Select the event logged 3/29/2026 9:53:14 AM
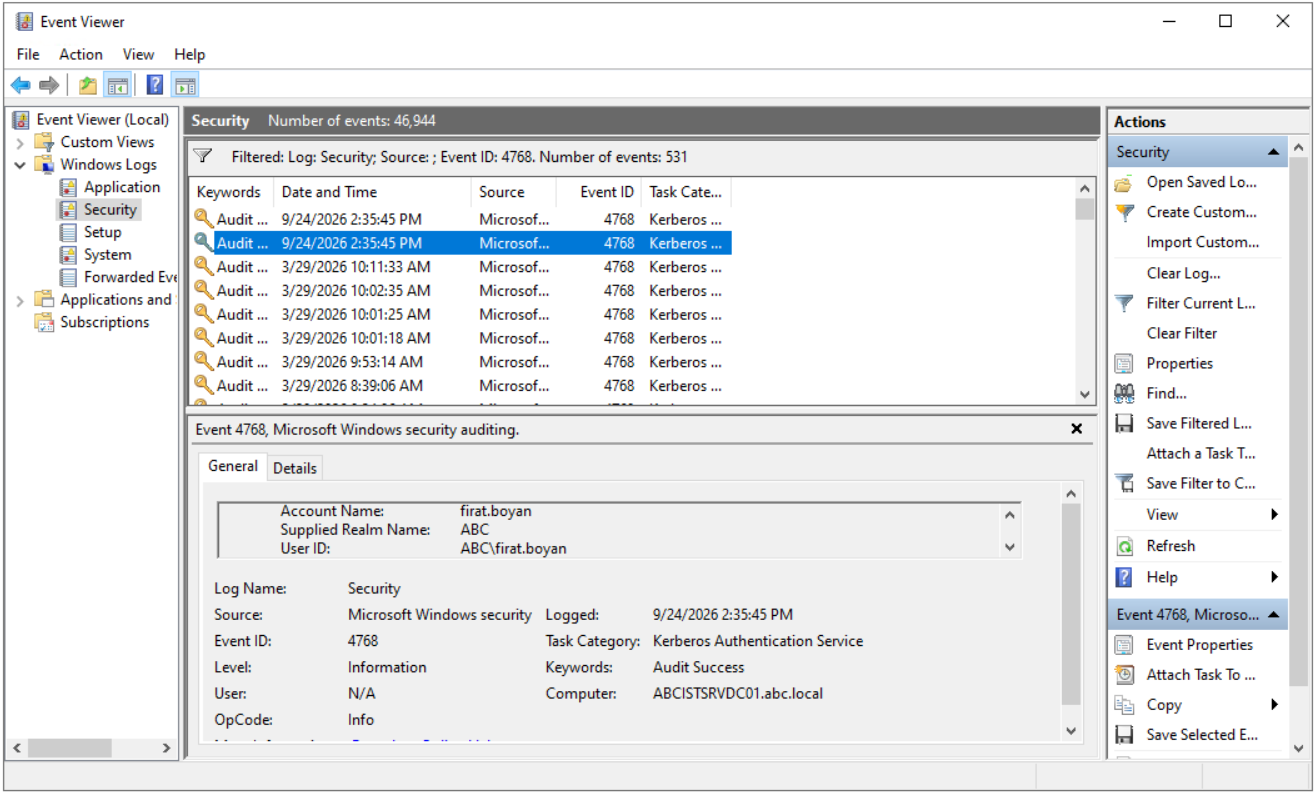 460,362
